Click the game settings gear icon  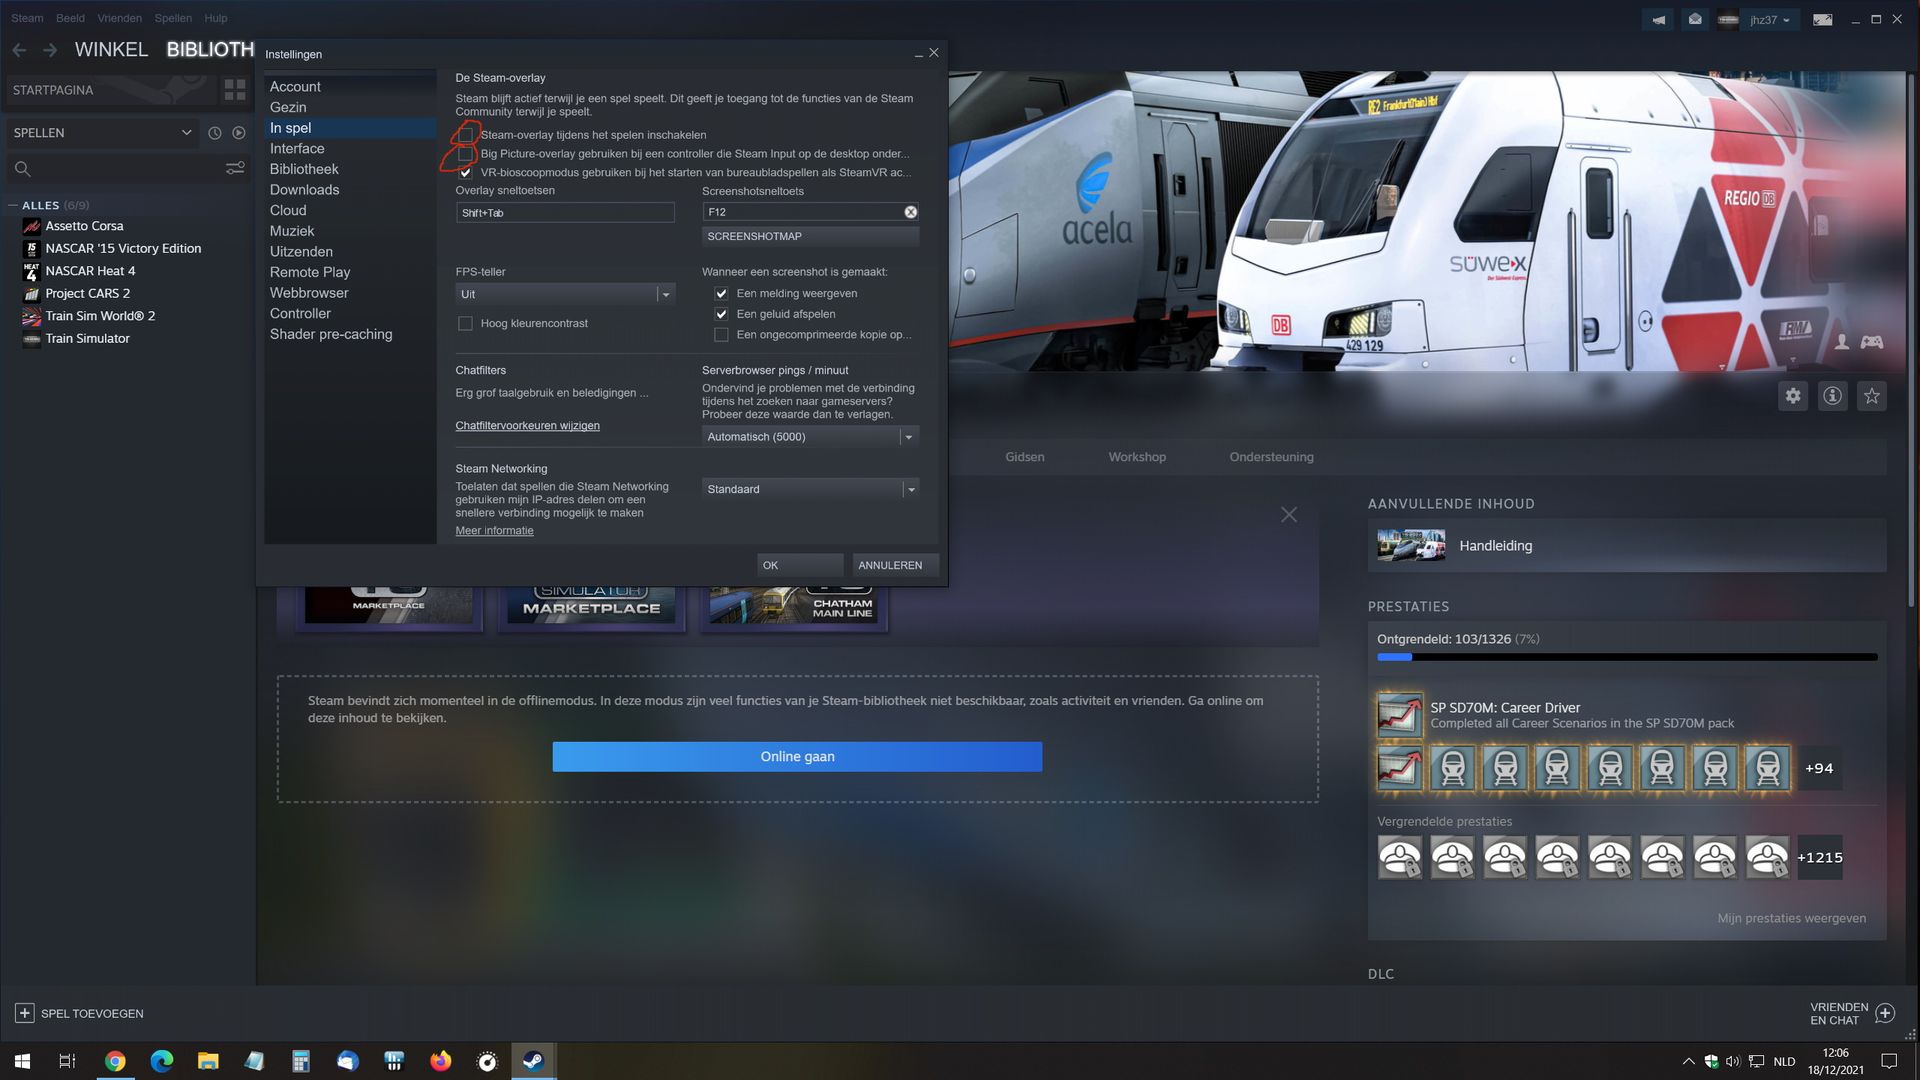[1793, 396]
